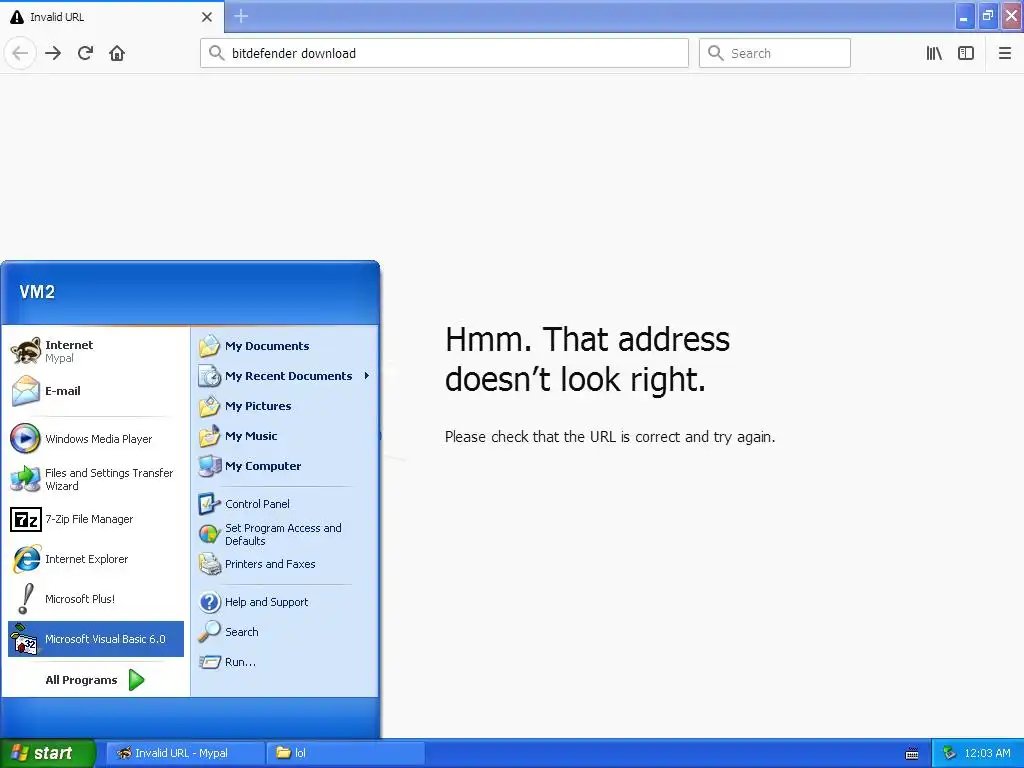The image size is (1024, 768).
Task: Switch to the lol folder taskbar button
Action: point(346,753)
